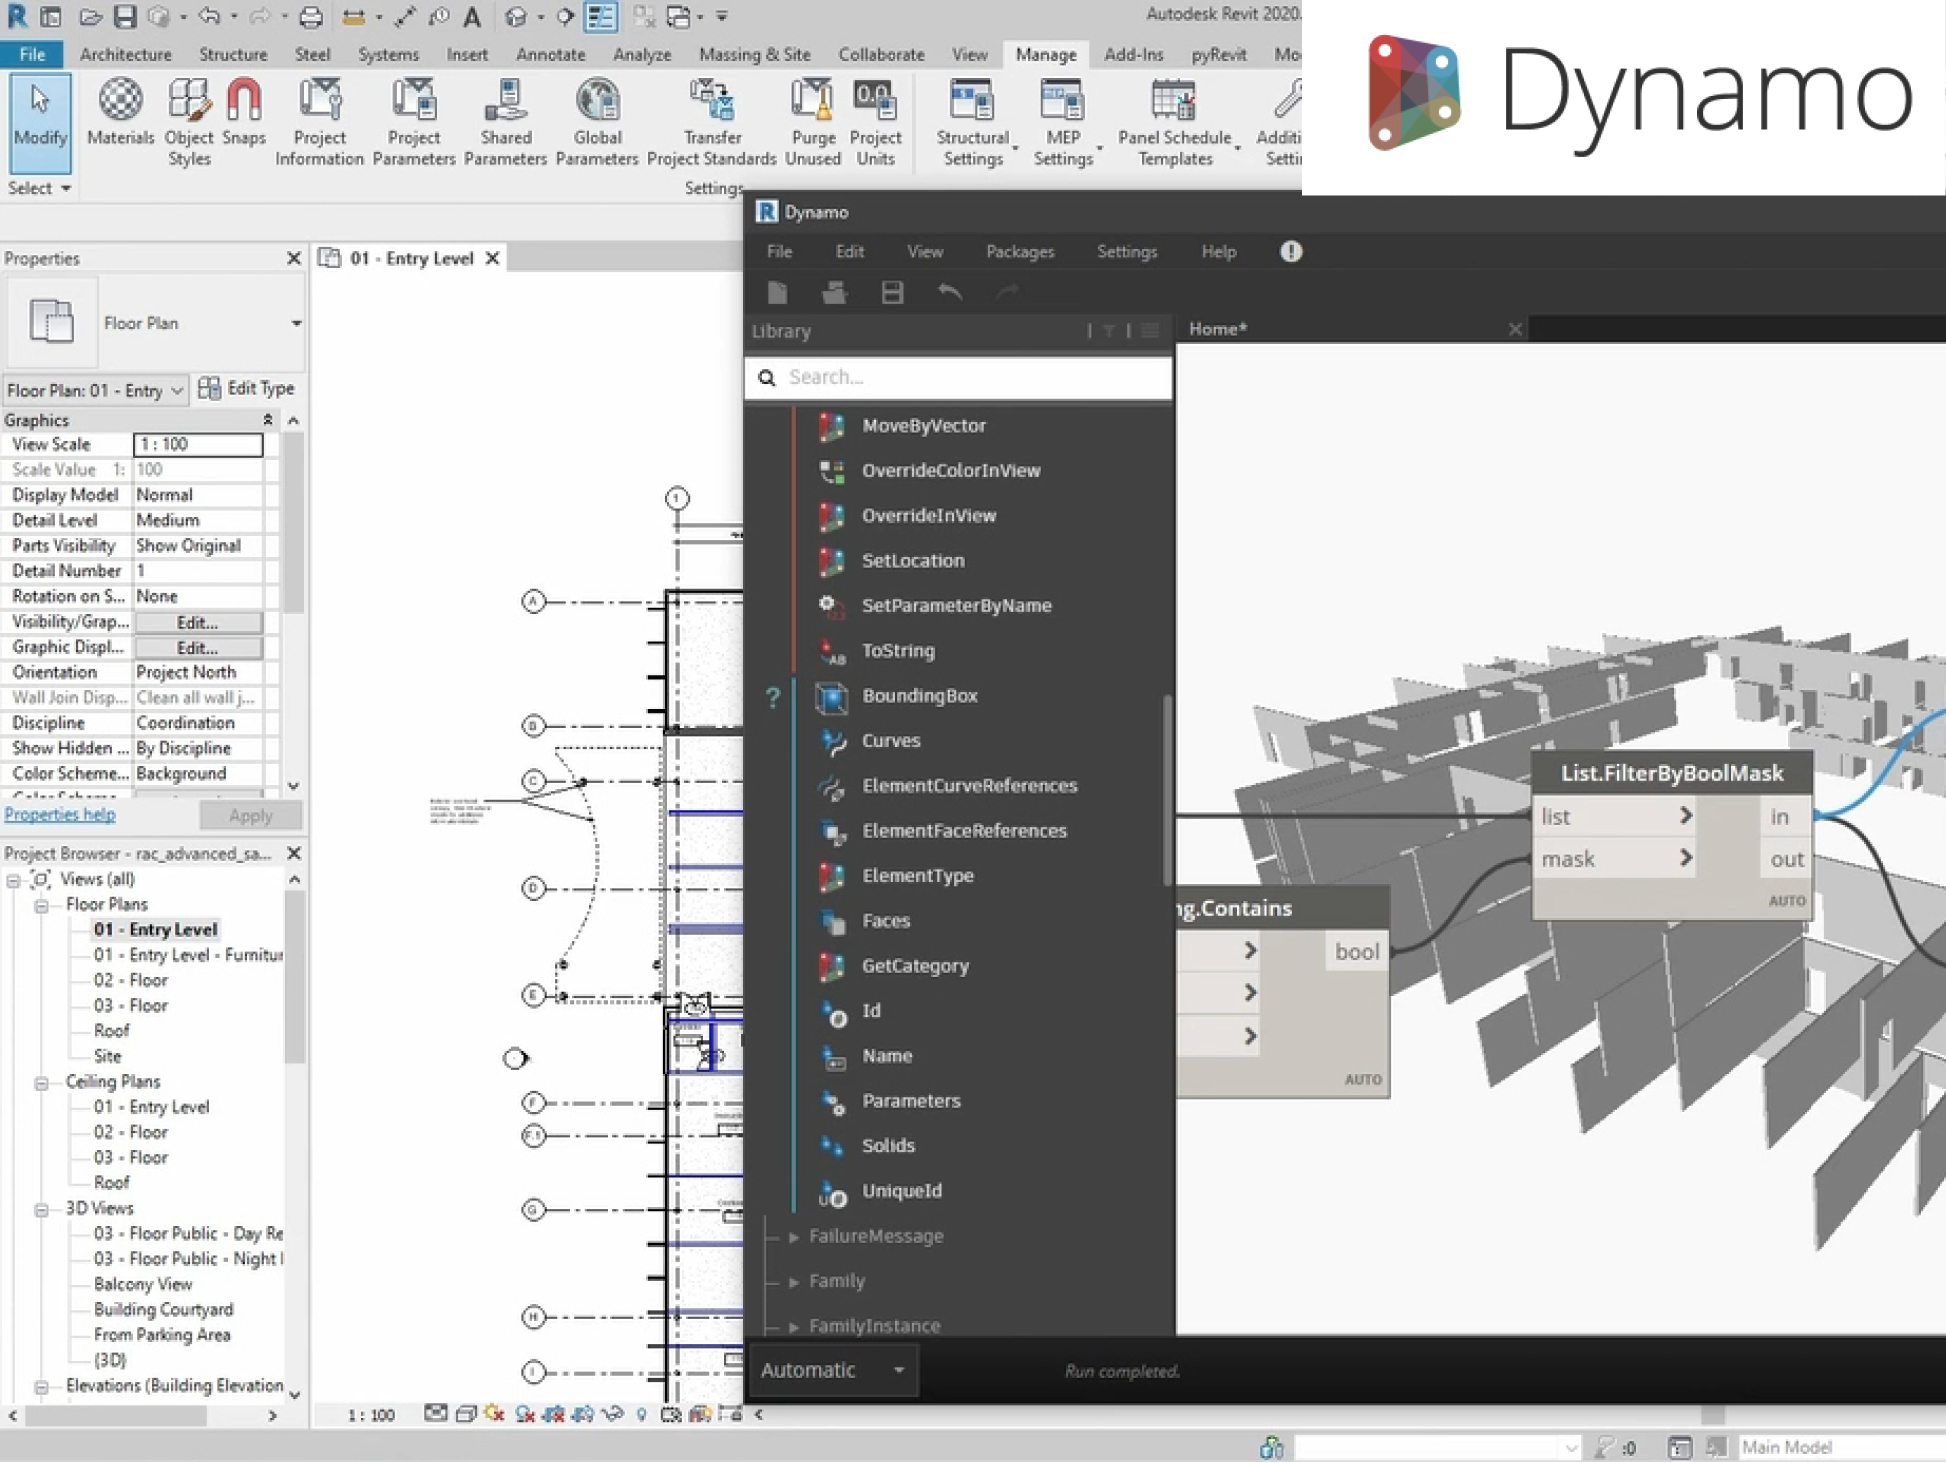Collapse Floor Plans tree node
The height and width of the screenshot is (1463, 1946).
(x=42, y=905)
